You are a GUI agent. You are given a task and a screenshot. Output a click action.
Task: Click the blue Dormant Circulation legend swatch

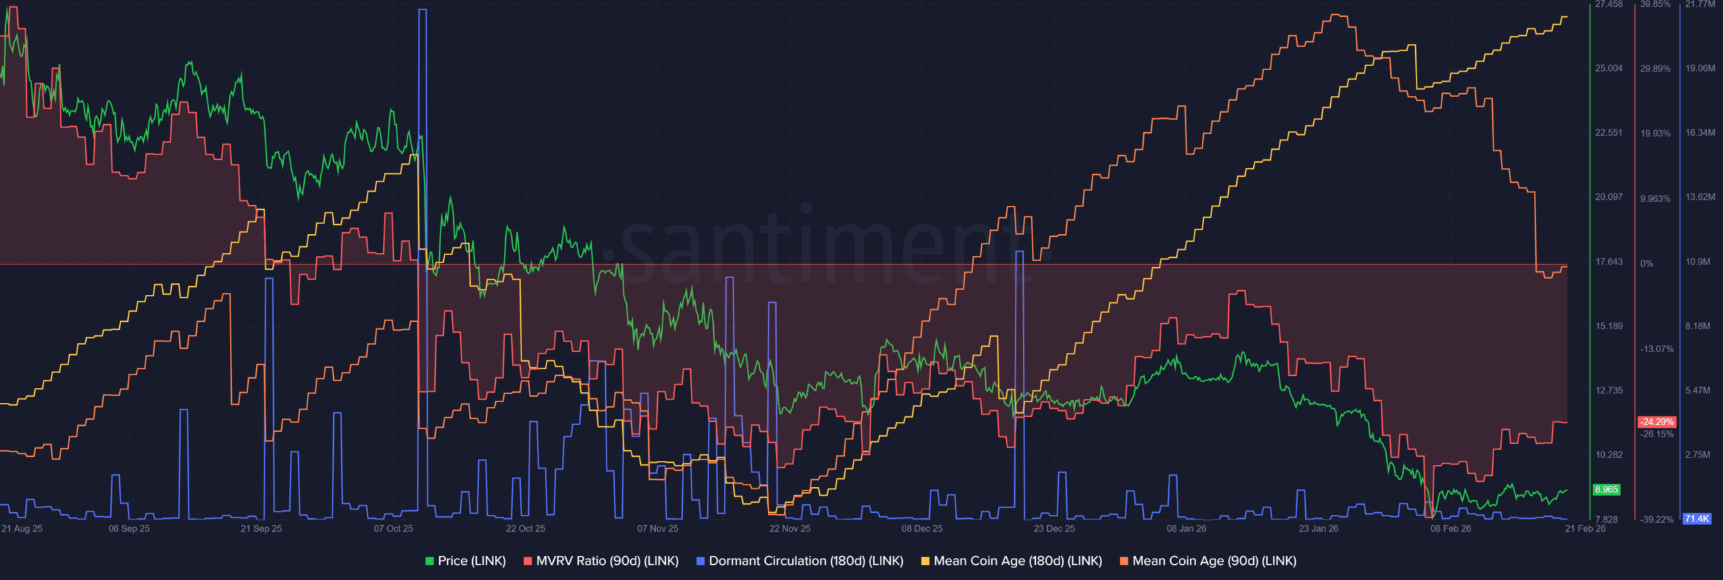pos(700,562)
